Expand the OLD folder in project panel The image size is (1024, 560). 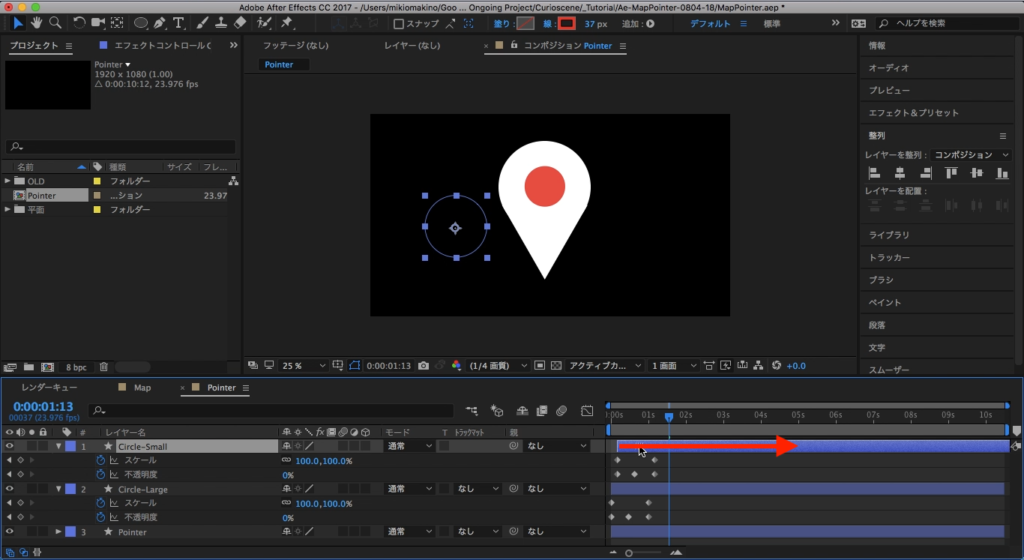(x=8, y=181)
